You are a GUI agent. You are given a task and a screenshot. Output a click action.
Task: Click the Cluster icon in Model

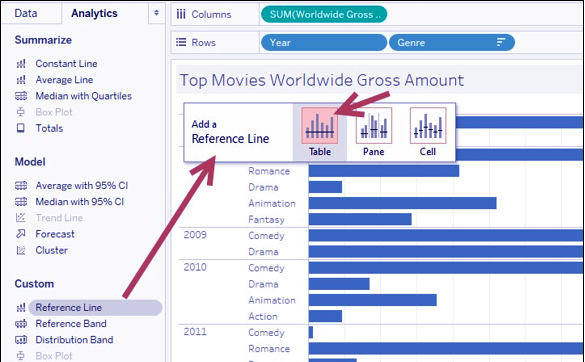pos(21,250)
